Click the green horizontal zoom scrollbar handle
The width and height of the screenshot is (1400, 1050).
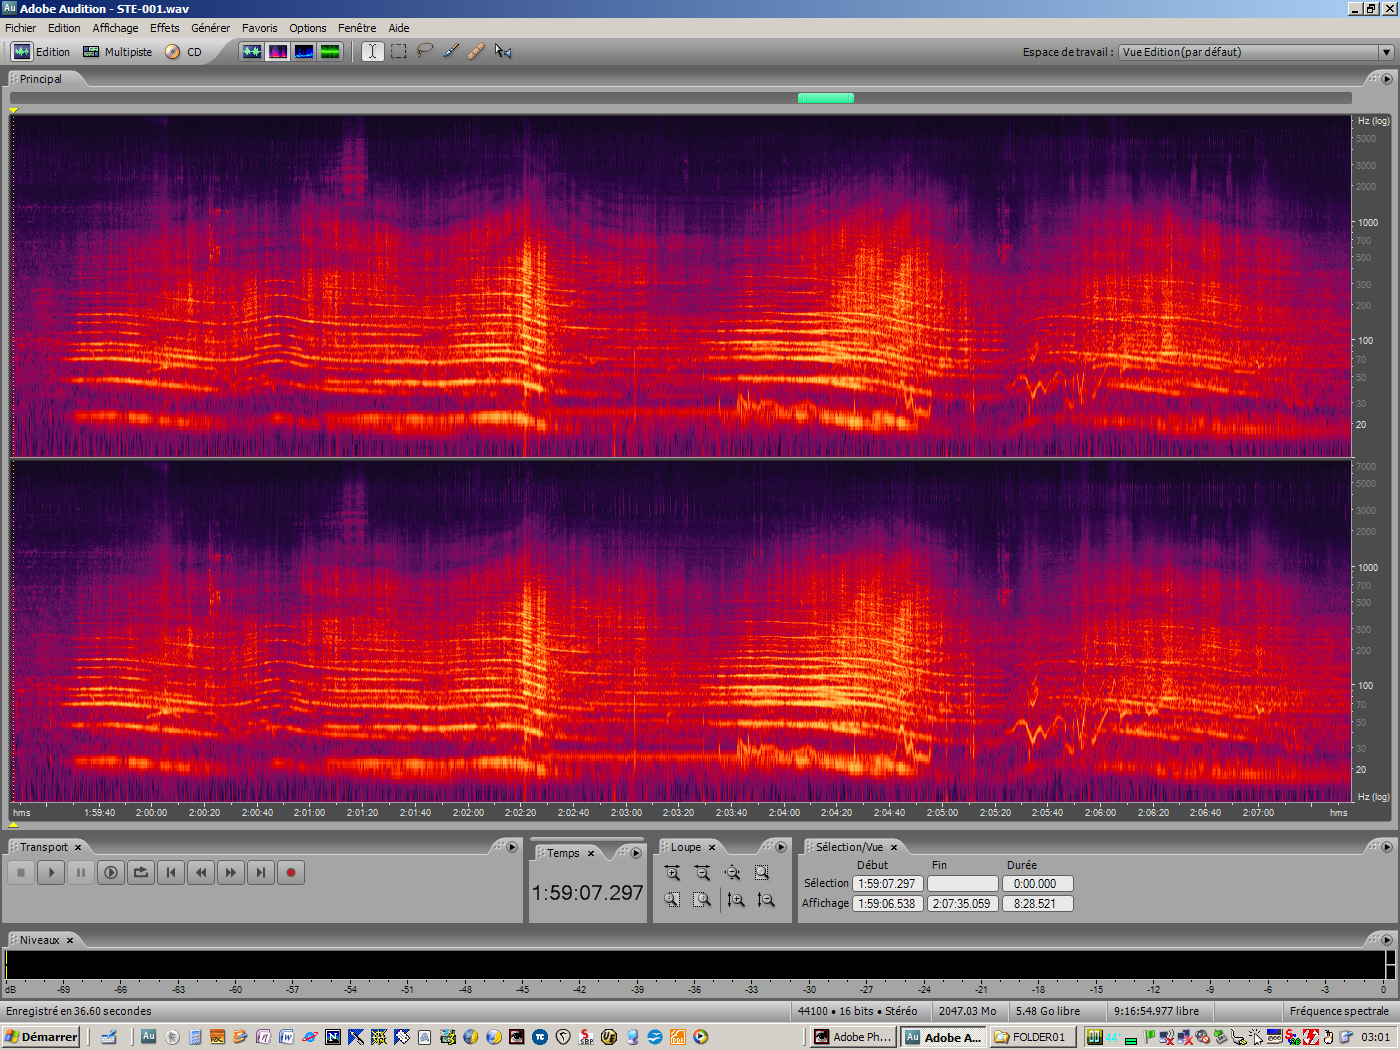pyautogui.click(x=825, y=98)
